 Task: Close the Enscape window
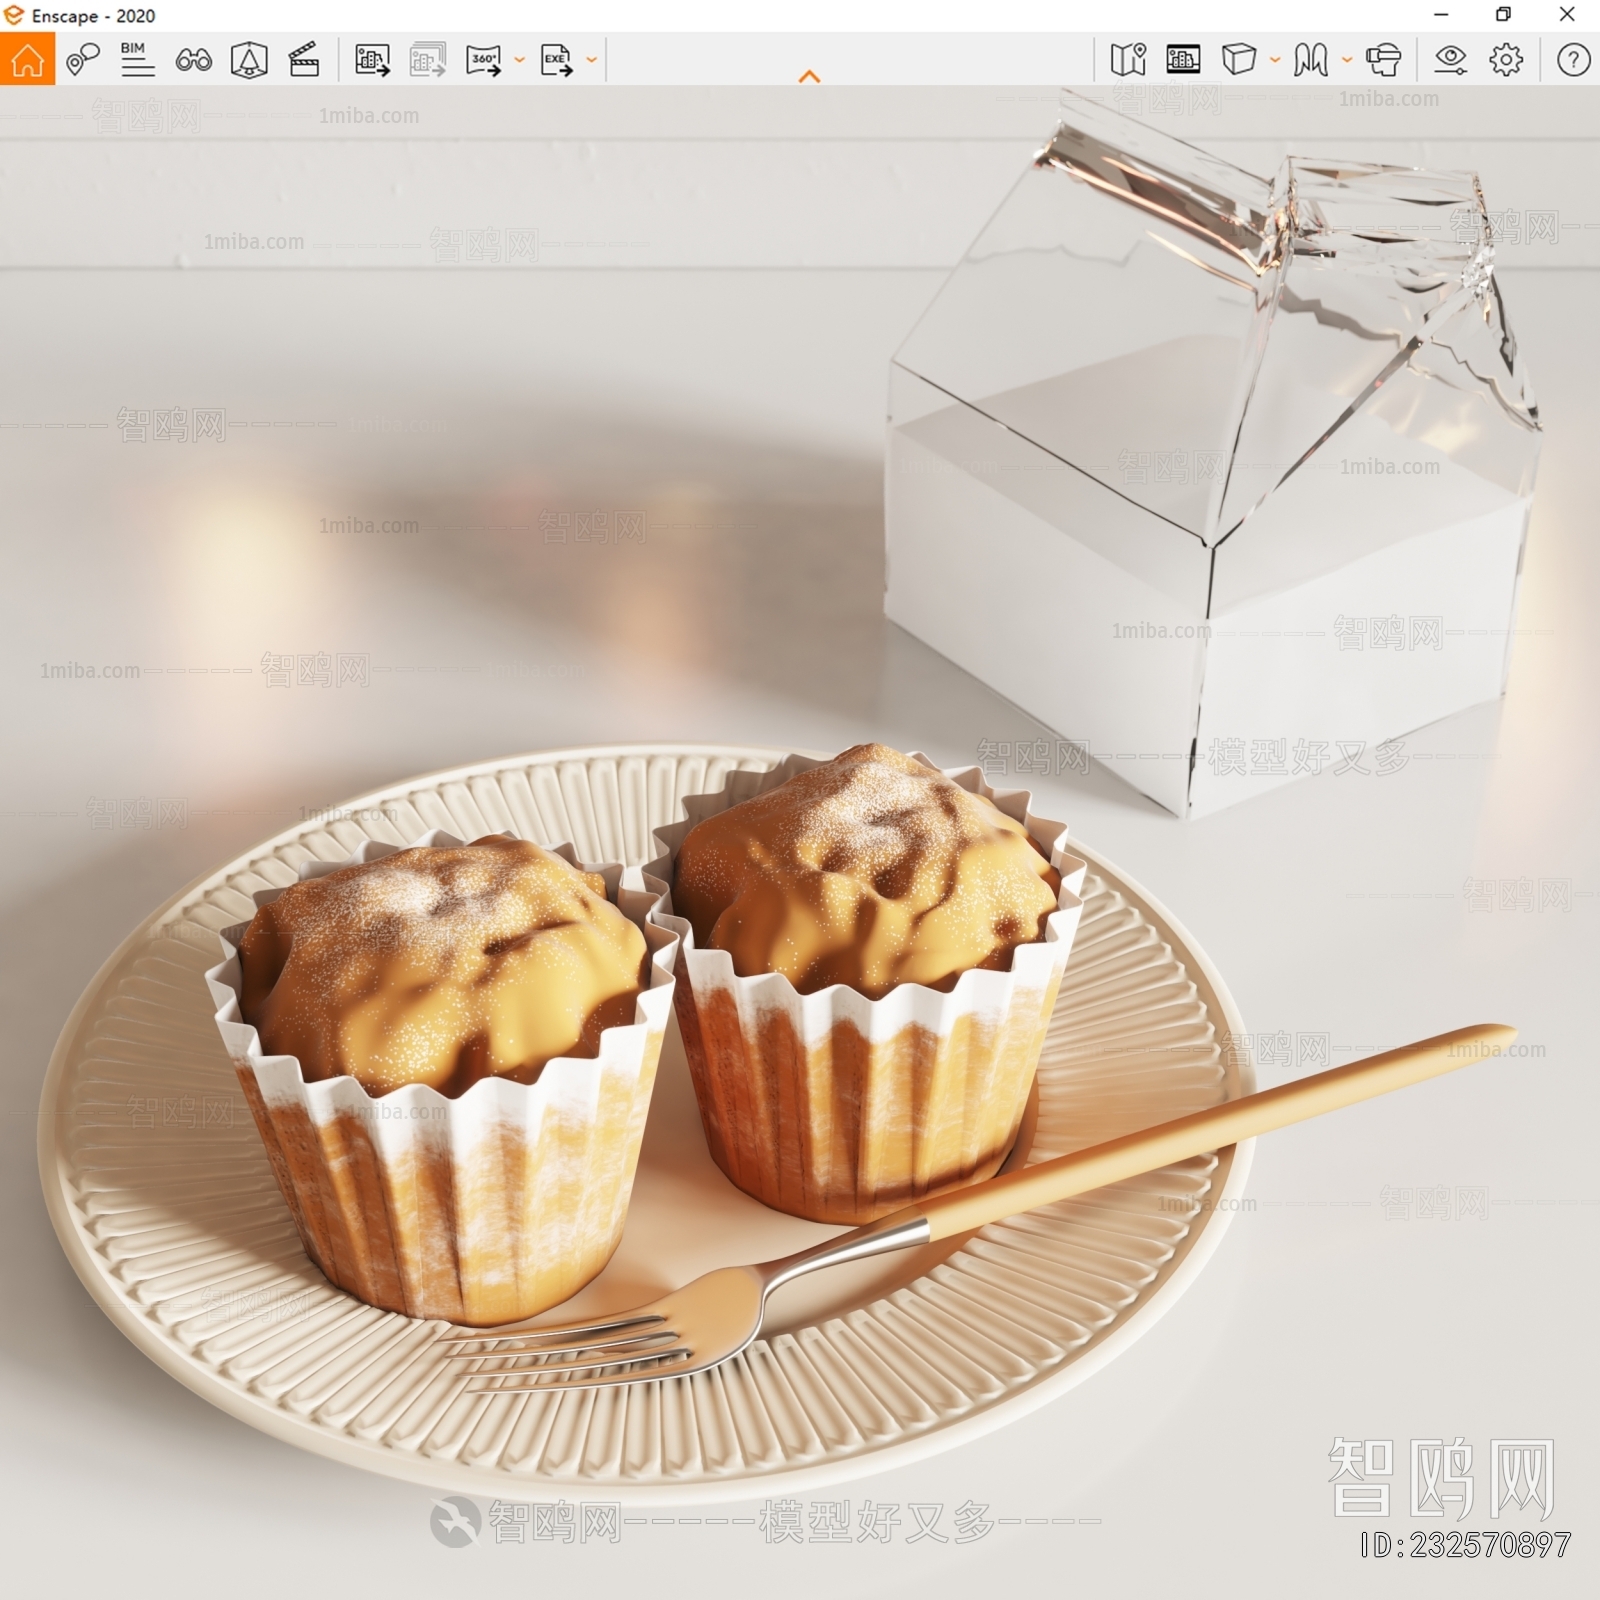click(x=1567, y=15)
